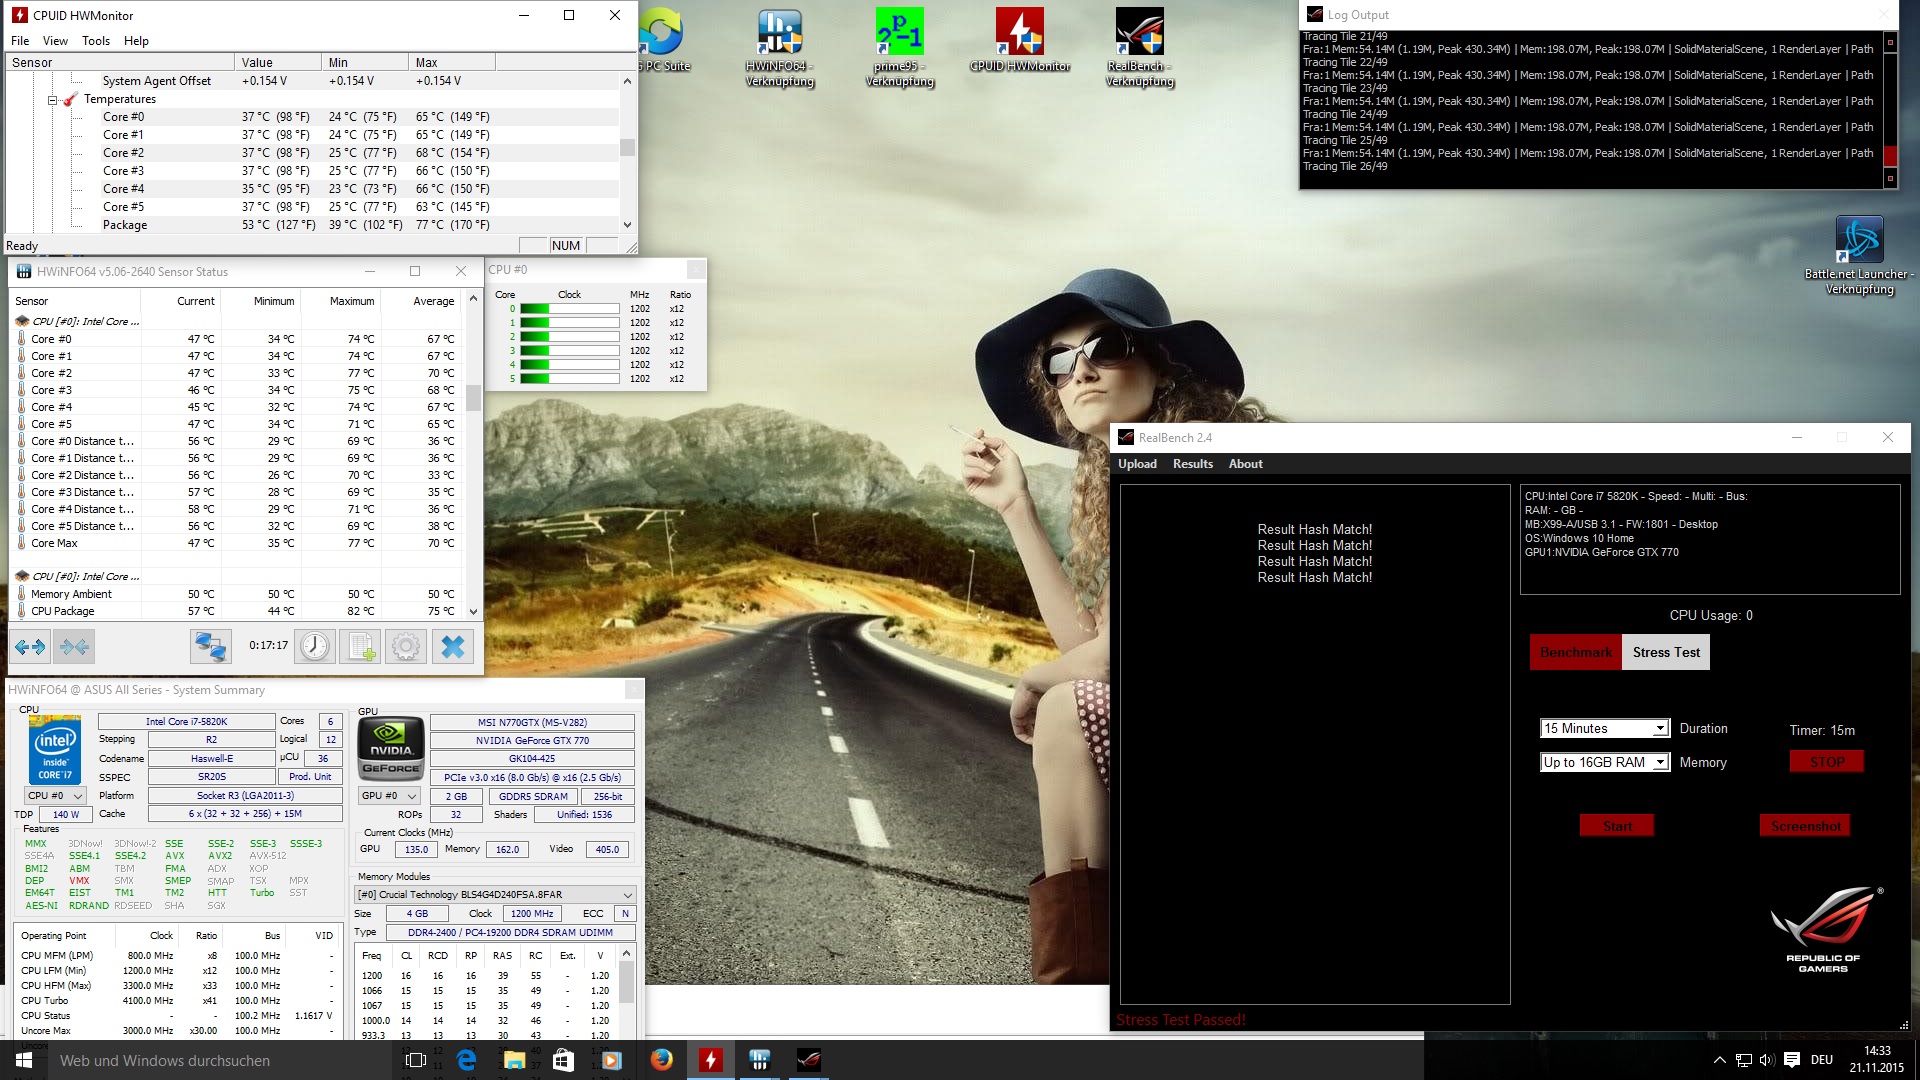This screenshot has height=1080, width=1920.
Task: Close sensors with blue X icon
Action: (x=453, y=647)
